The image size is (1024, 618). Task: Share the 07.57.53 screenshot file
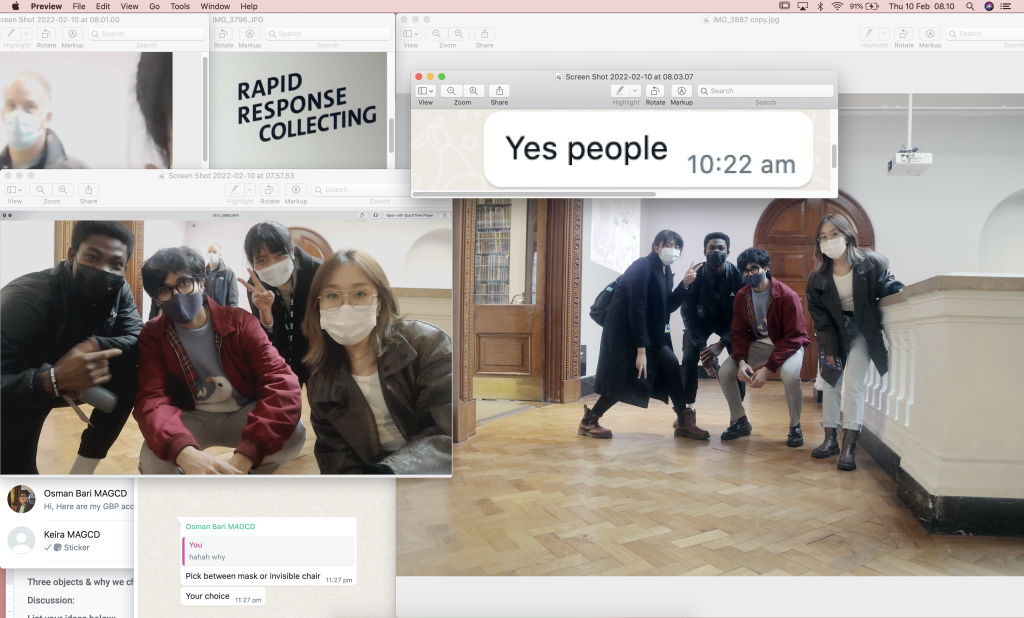click(89, 189)
